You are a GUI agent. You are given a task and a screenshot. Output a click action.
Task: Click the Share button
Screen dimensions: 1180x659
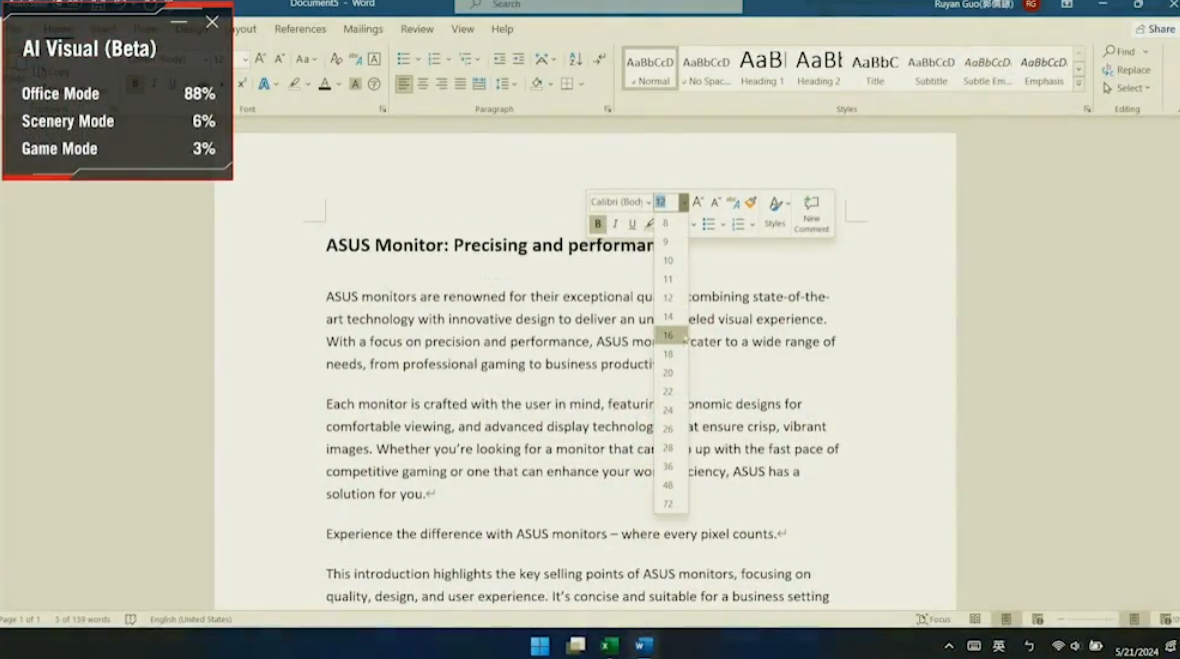coord(1155,29)
